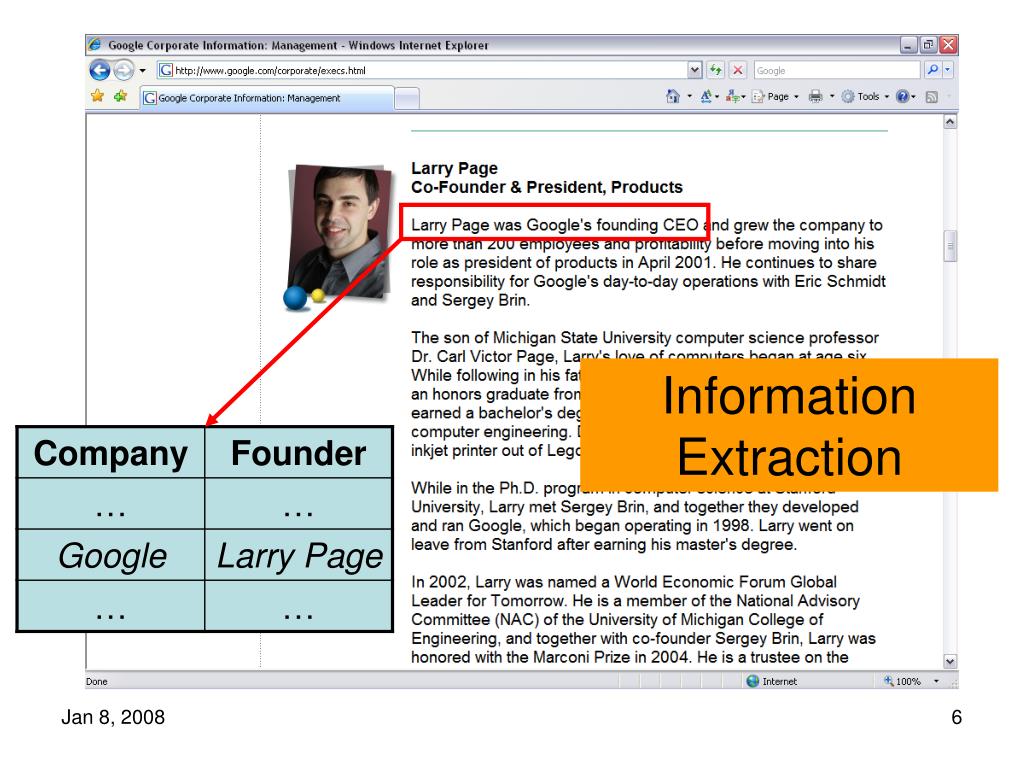Add to Favorites star-plus icon

(120, 97)
